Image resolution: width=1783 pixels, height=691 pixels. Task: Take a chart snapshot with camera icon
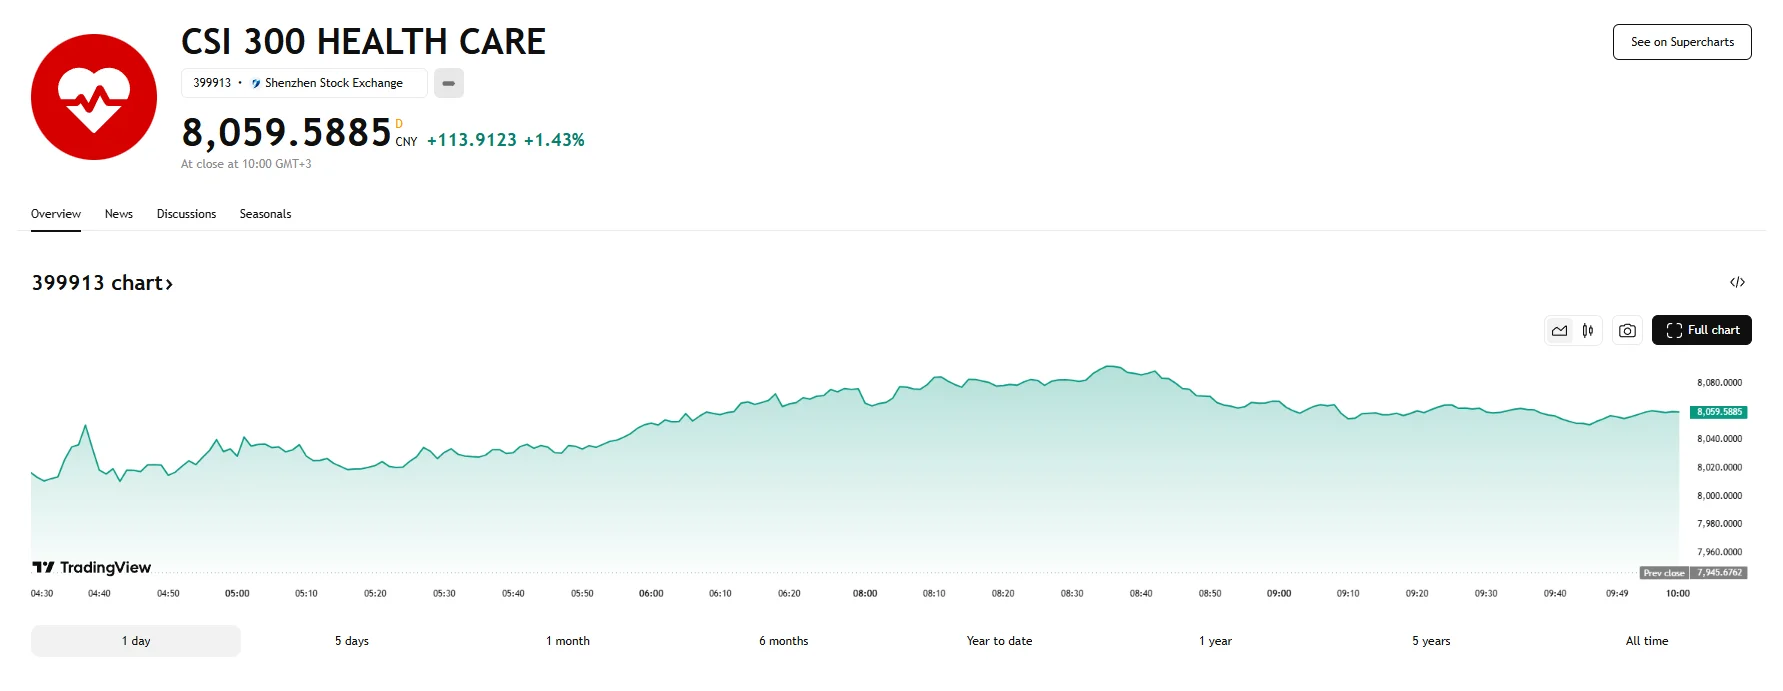click(1627, 331)
